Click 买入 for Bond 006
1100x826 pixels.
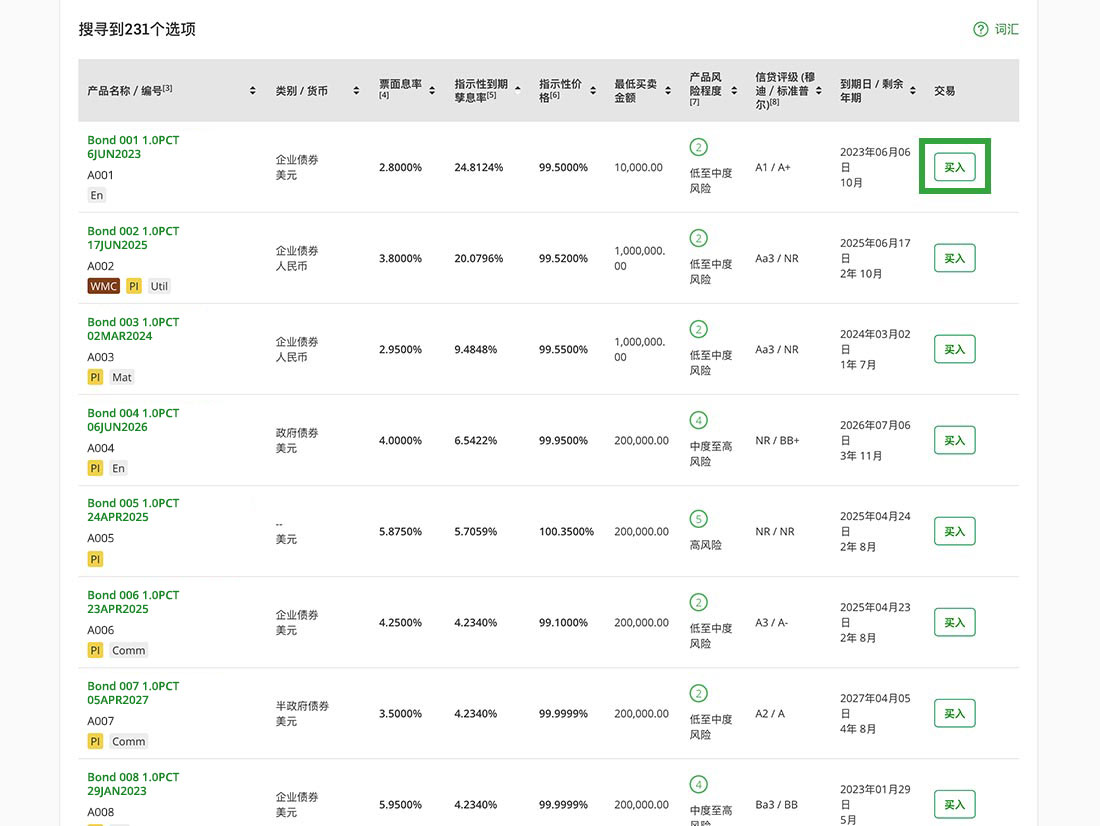point(954,622)
